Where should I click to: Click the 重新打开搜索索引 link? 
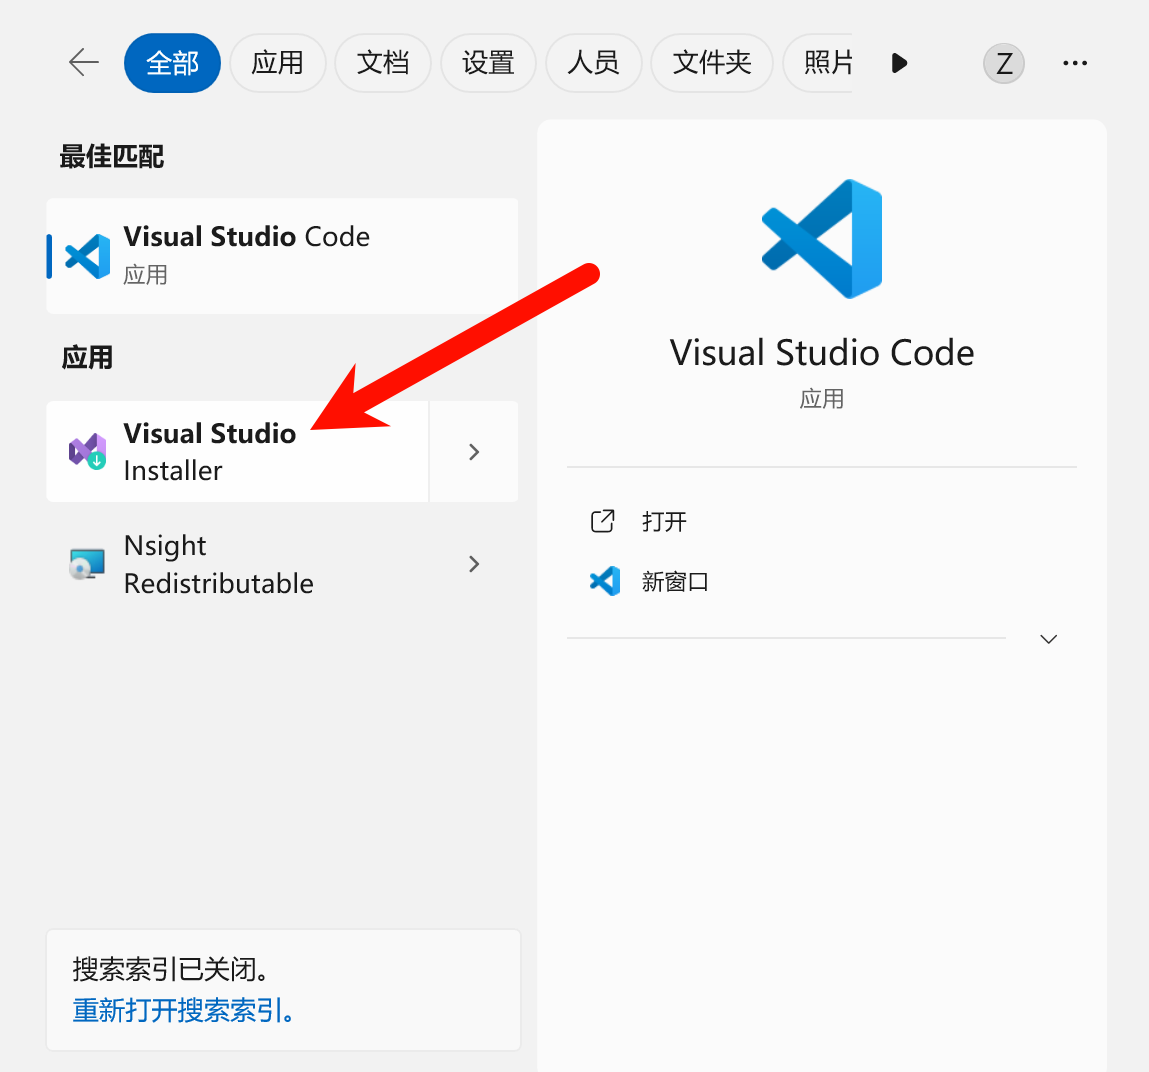coord(183,1010)
